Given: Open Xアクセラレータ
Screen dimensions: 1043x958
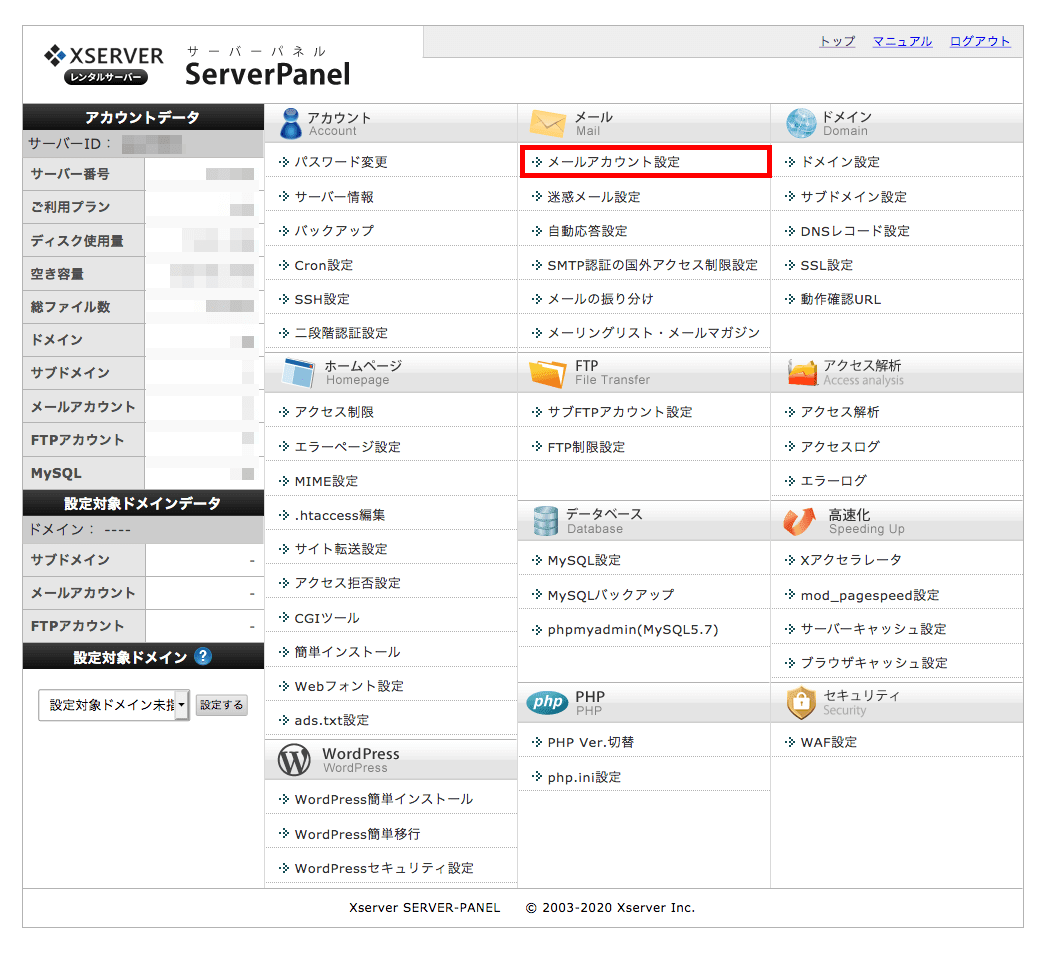Looking at the screenshot, I should (851, 559).
